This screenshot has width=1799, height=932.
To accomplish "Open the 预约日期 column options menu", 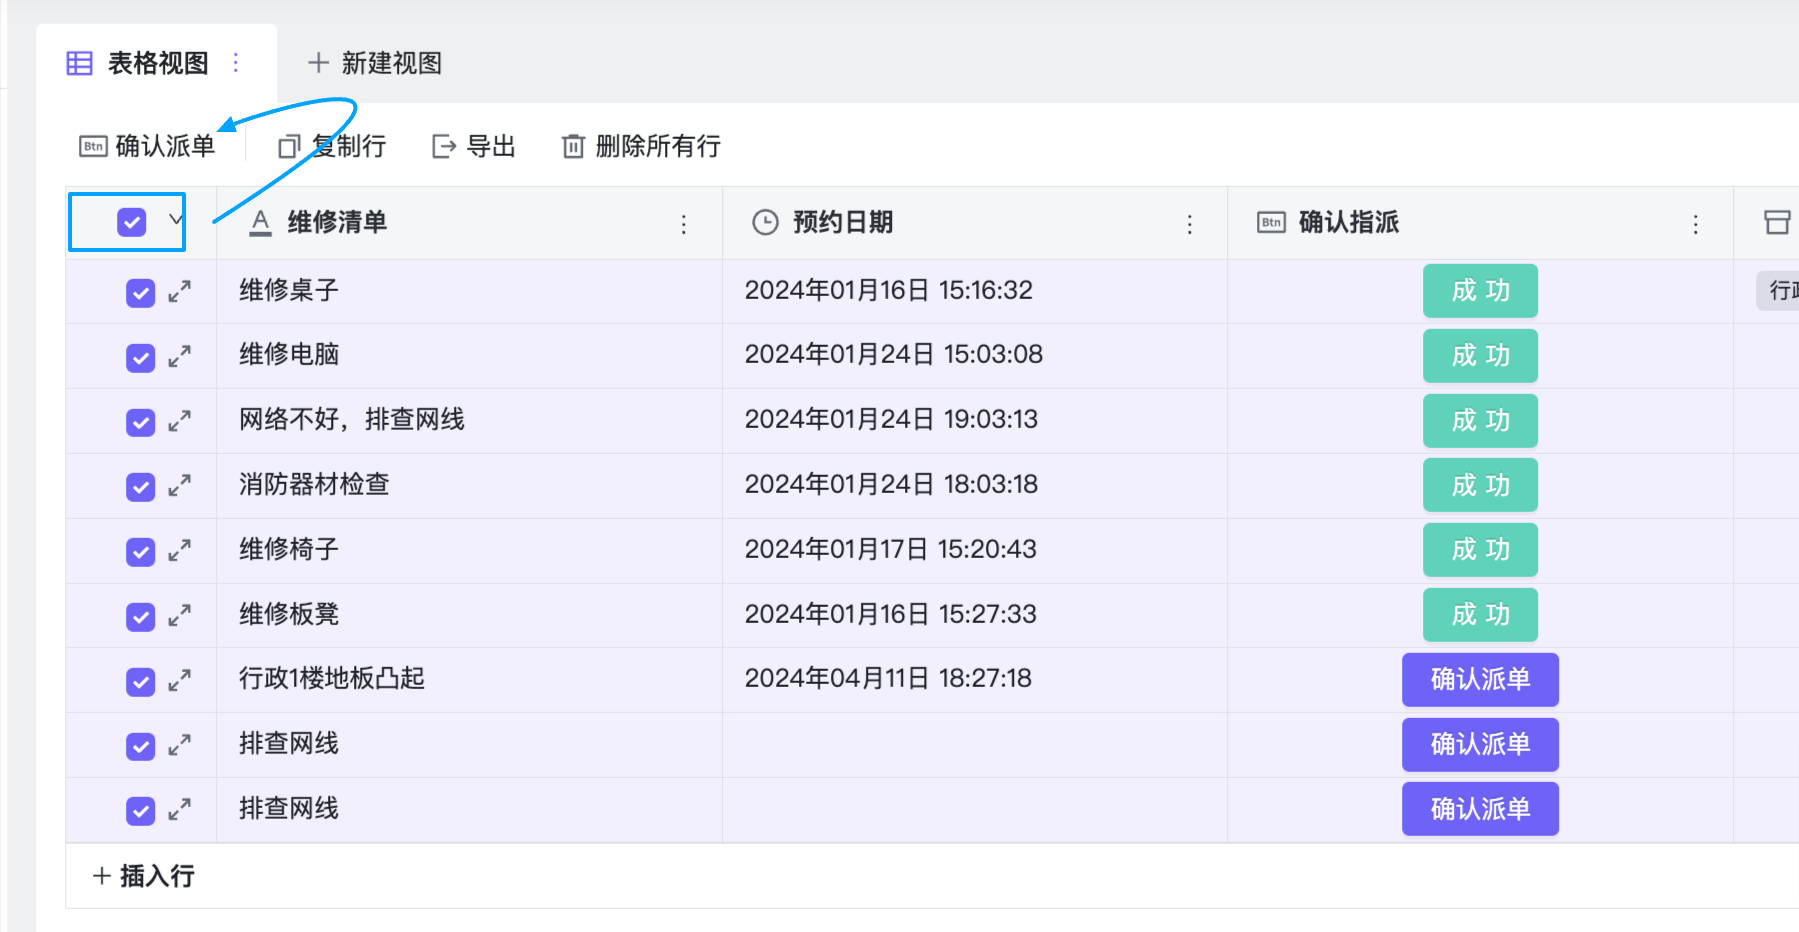I will pos(1189,224).
